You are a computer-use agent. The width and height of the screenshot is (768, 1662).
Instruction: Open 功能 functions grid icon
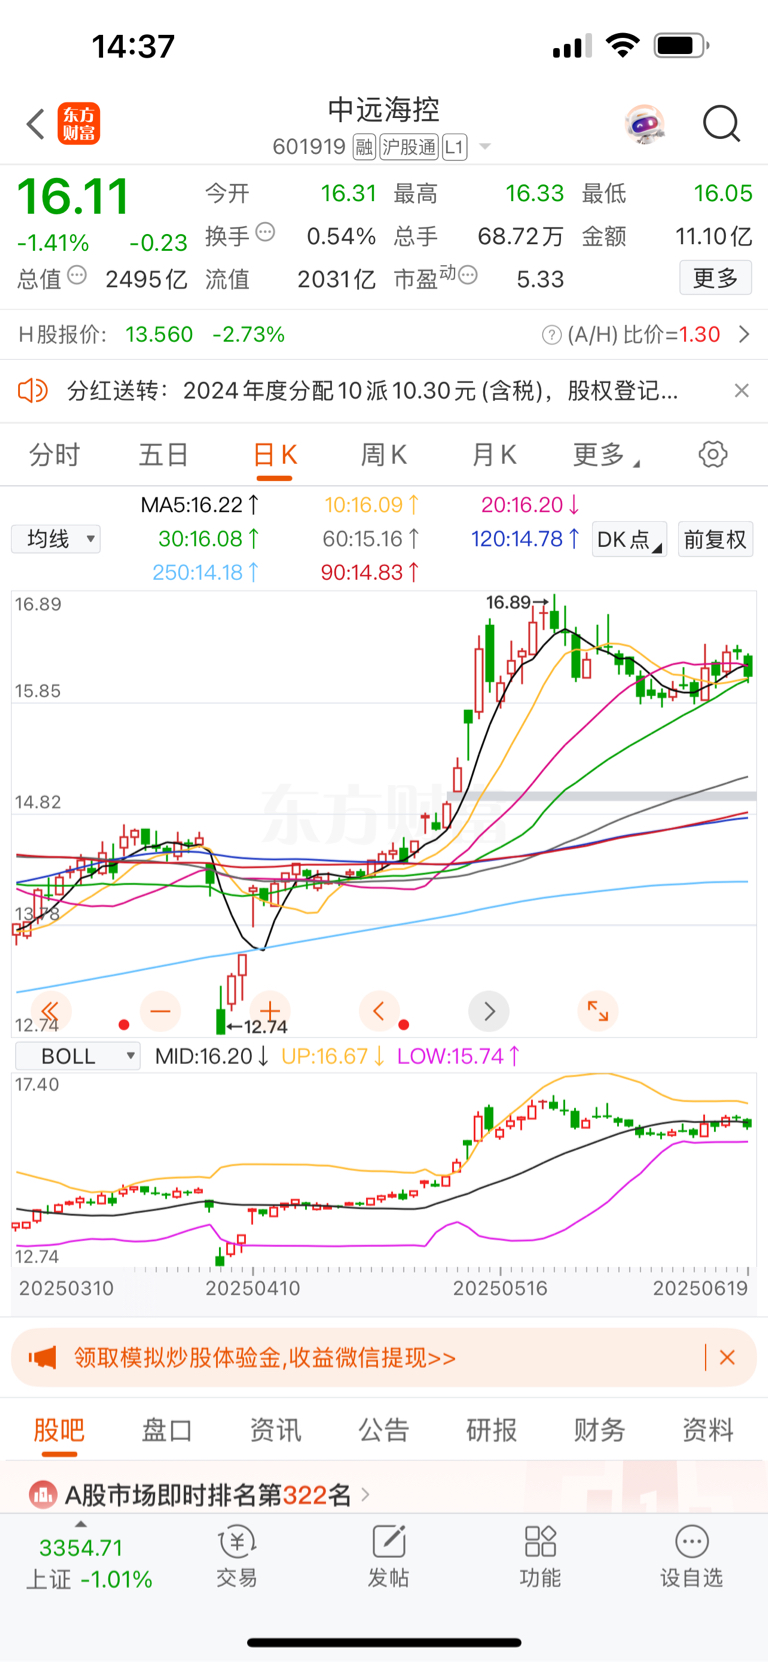[x=540, y=1557]
